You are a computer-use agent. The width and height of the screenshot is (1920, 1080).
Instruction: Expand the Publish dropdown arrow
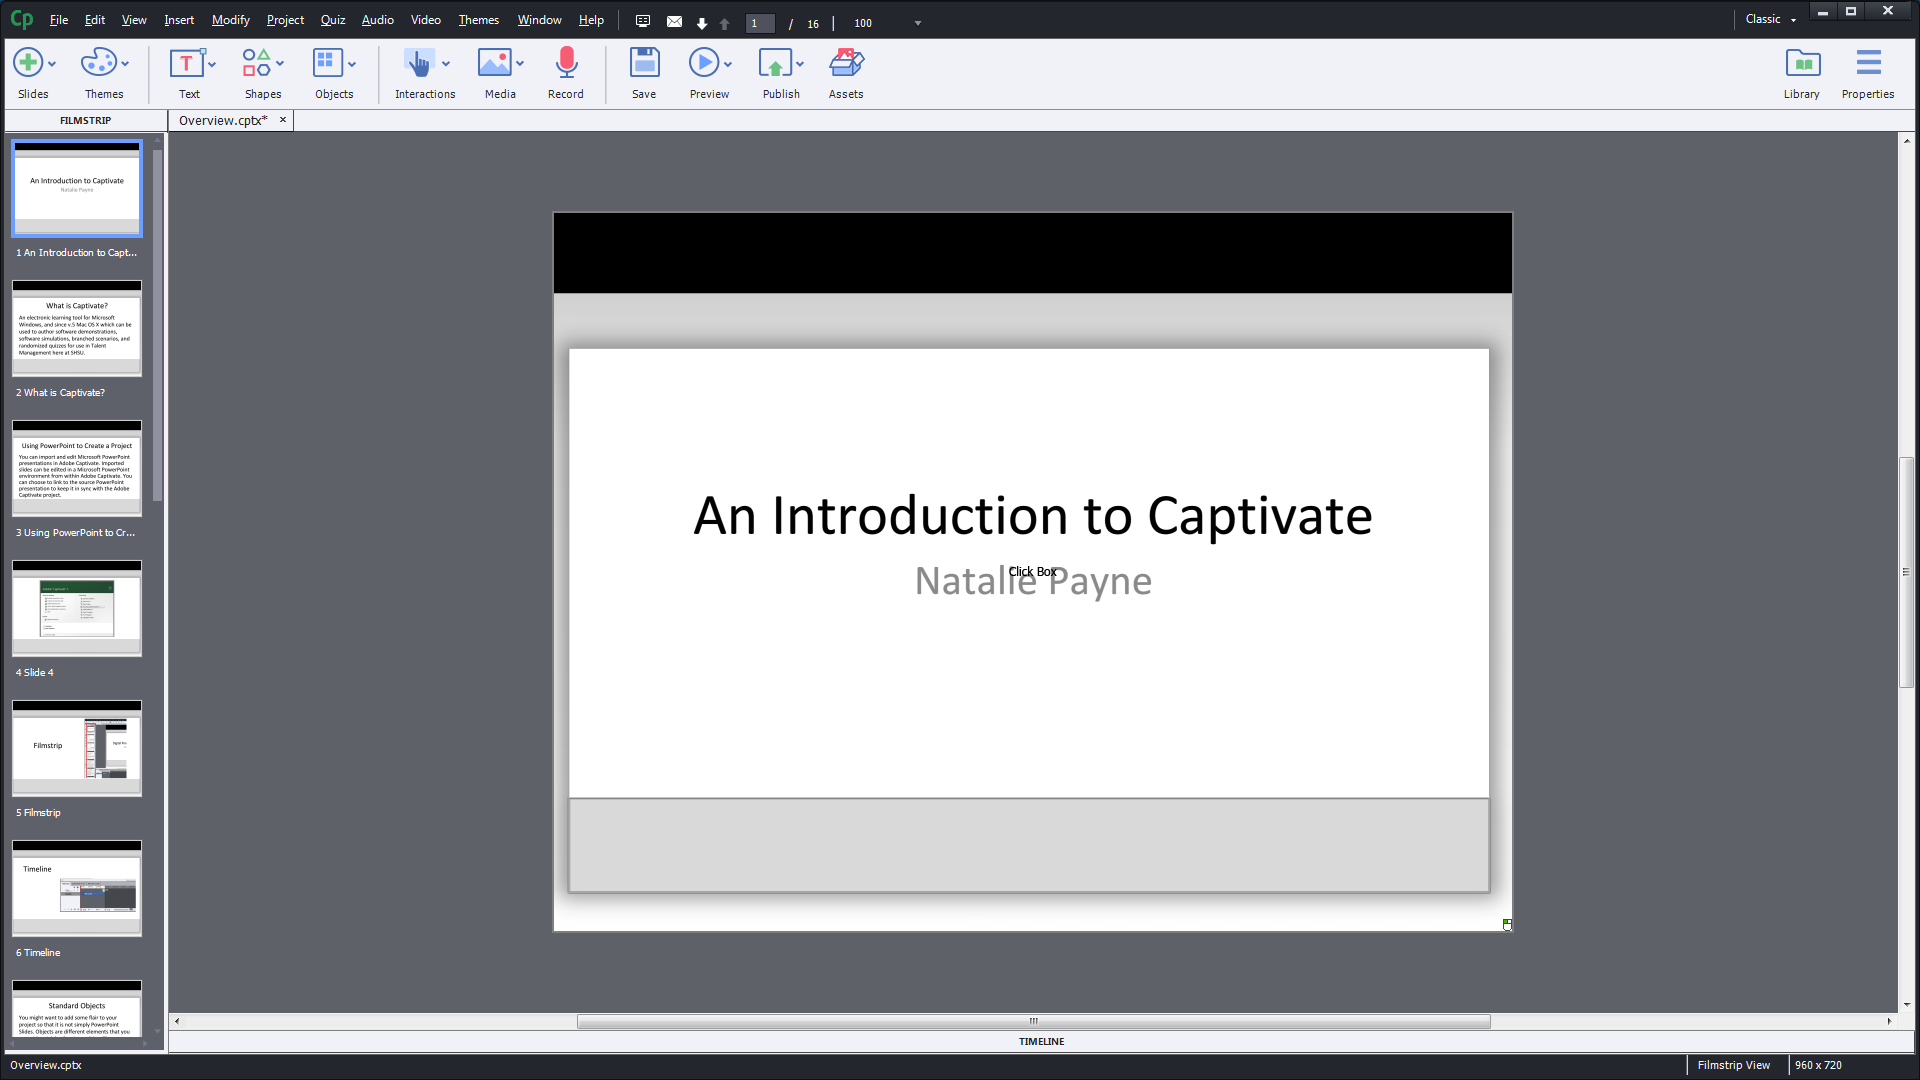click(x=800, y=64)
